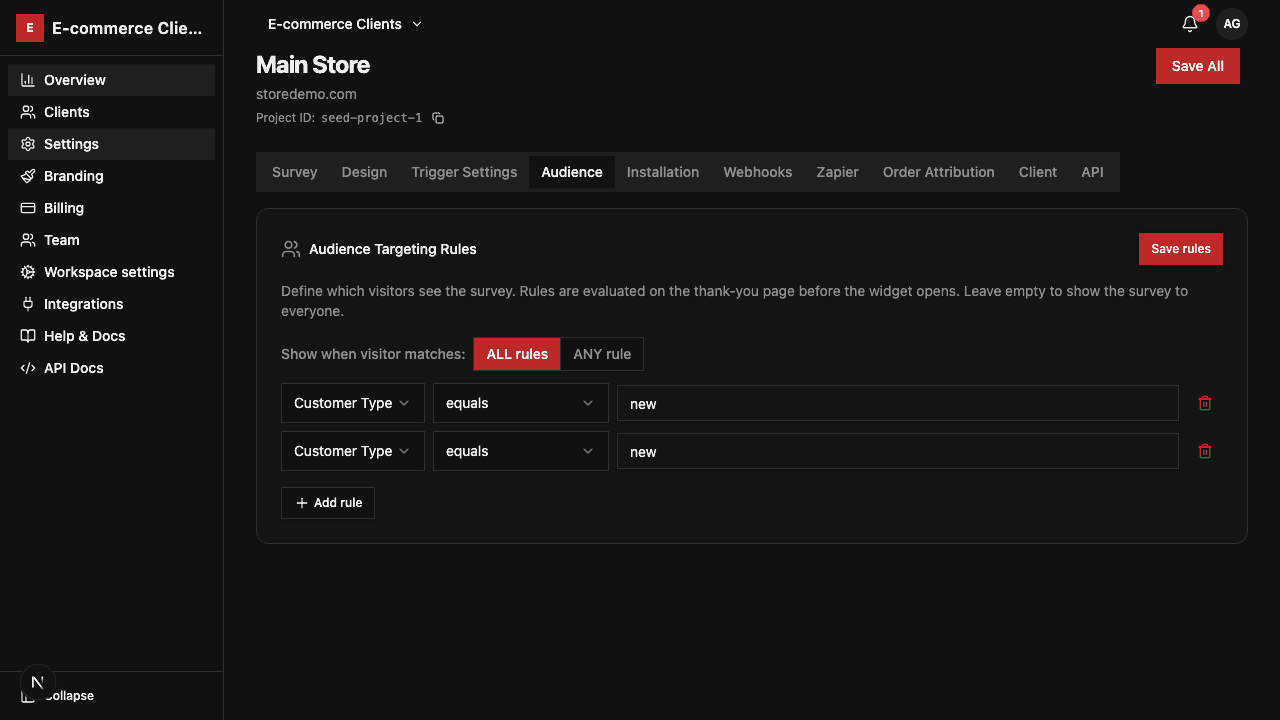Image resolution: width=1280 pixels, height=720 pixels.
Task: Open first rule's equals operator dropdown
Action: [521, 403]
